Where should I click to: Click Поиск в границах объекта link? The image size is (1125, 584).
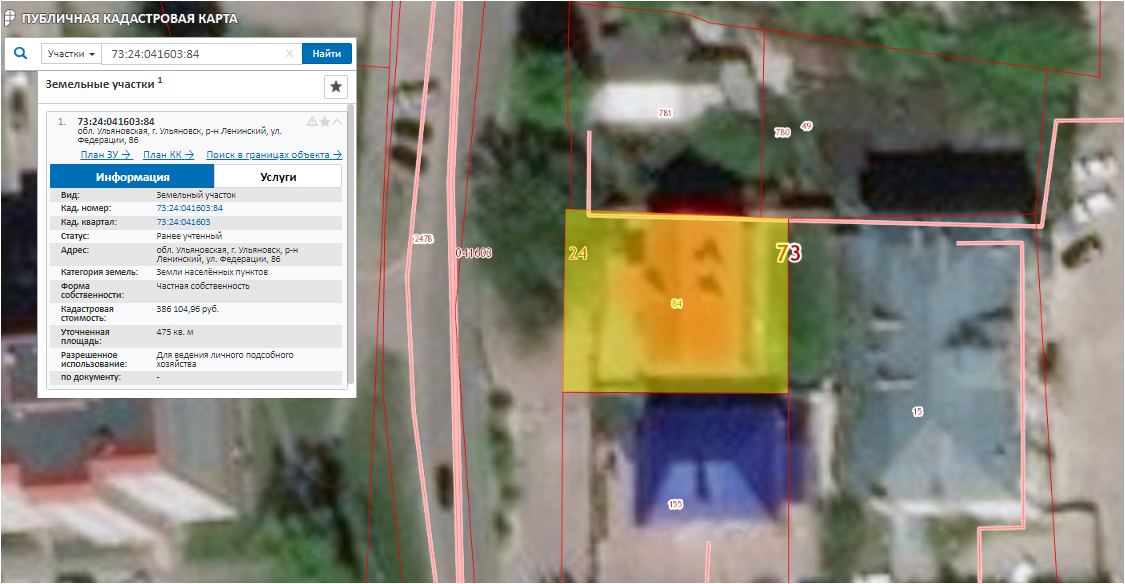pyautogui.click(x=274, y=155)
